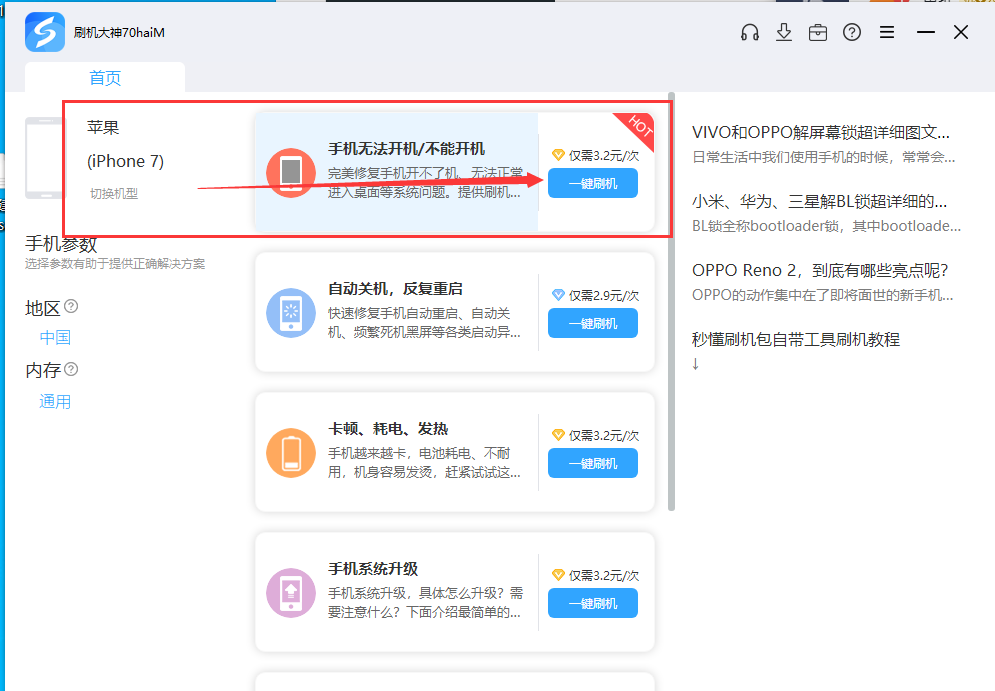The image size is (995, 691).
Task: Click the help icon beside 地区
Action: [71, 306]
